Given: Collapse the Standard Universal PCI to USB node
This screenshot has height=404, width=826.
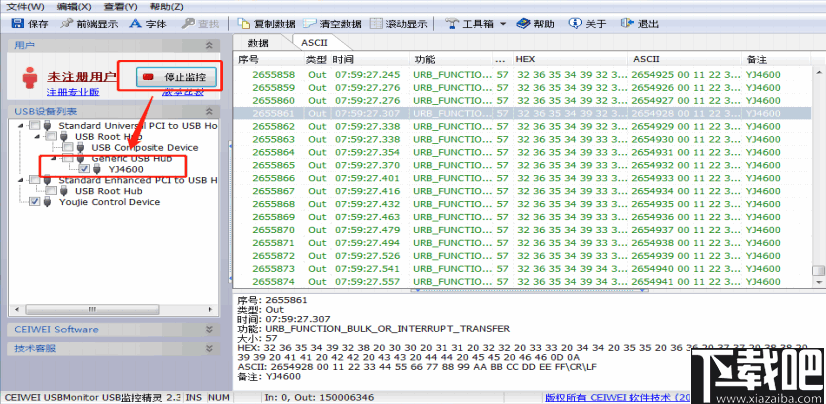Looking at the screenshot, I should (21, 125).
